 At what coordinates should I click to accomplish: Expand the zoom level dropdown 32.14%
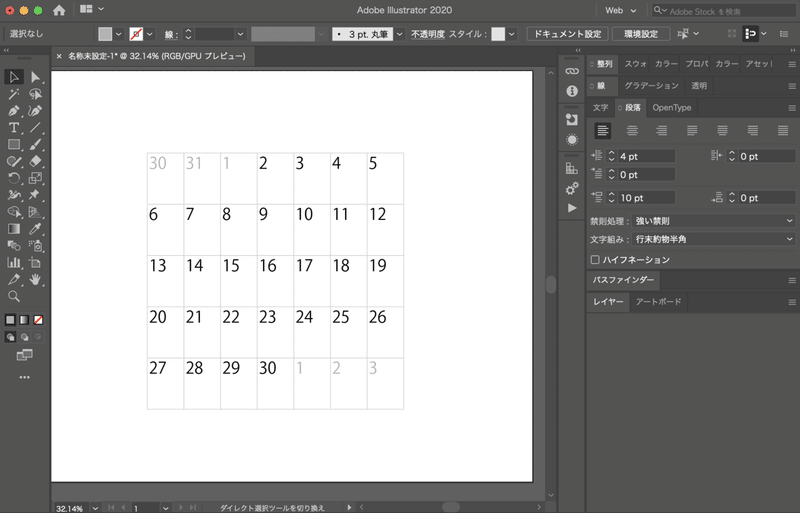point(95,508)
